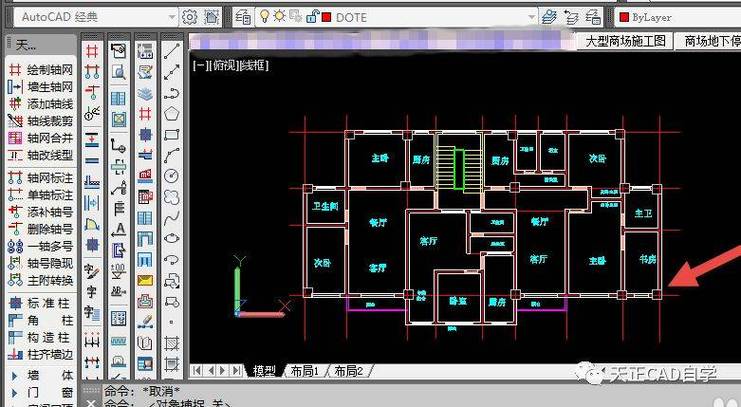Click the layered sheets stack icon
Screen dimensions: 741x407
coord(145,93)
